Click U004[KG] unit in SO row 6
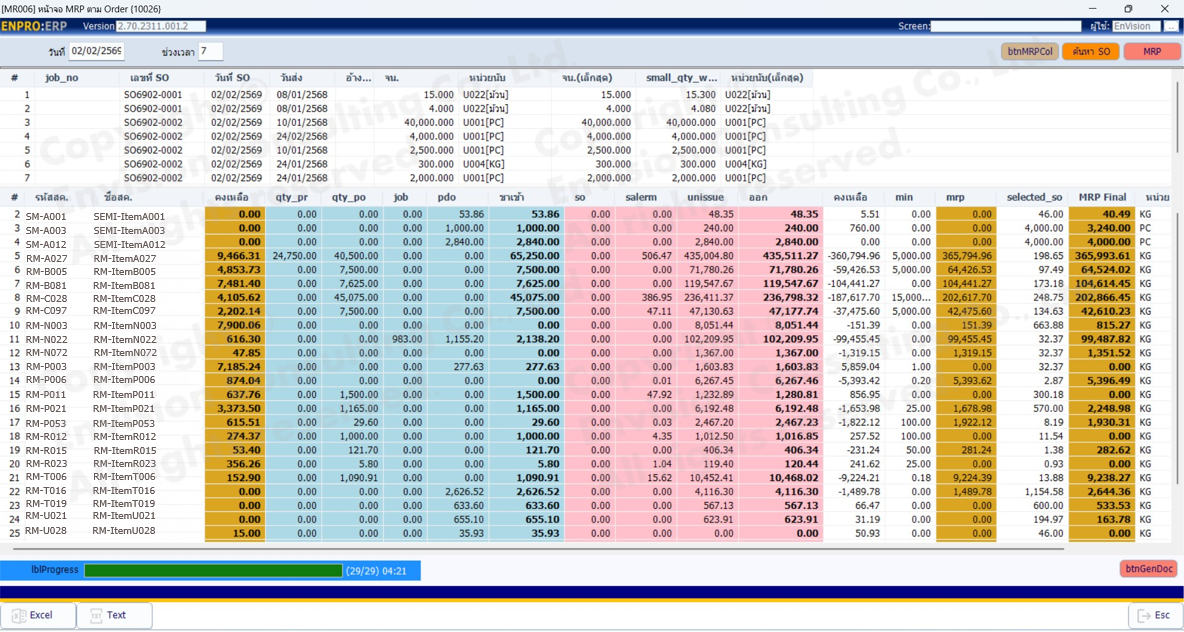 745,164
